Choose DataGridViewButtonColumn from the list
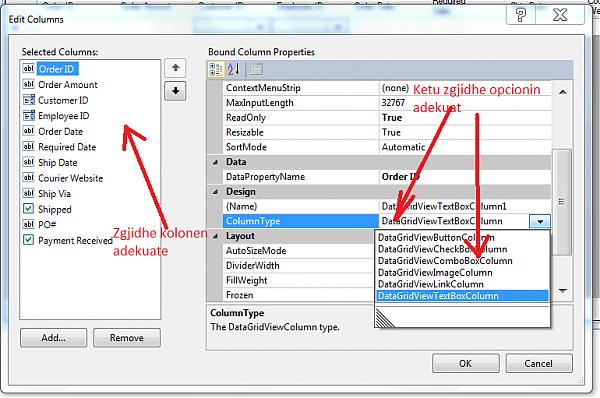 click(x=462, y=237)
